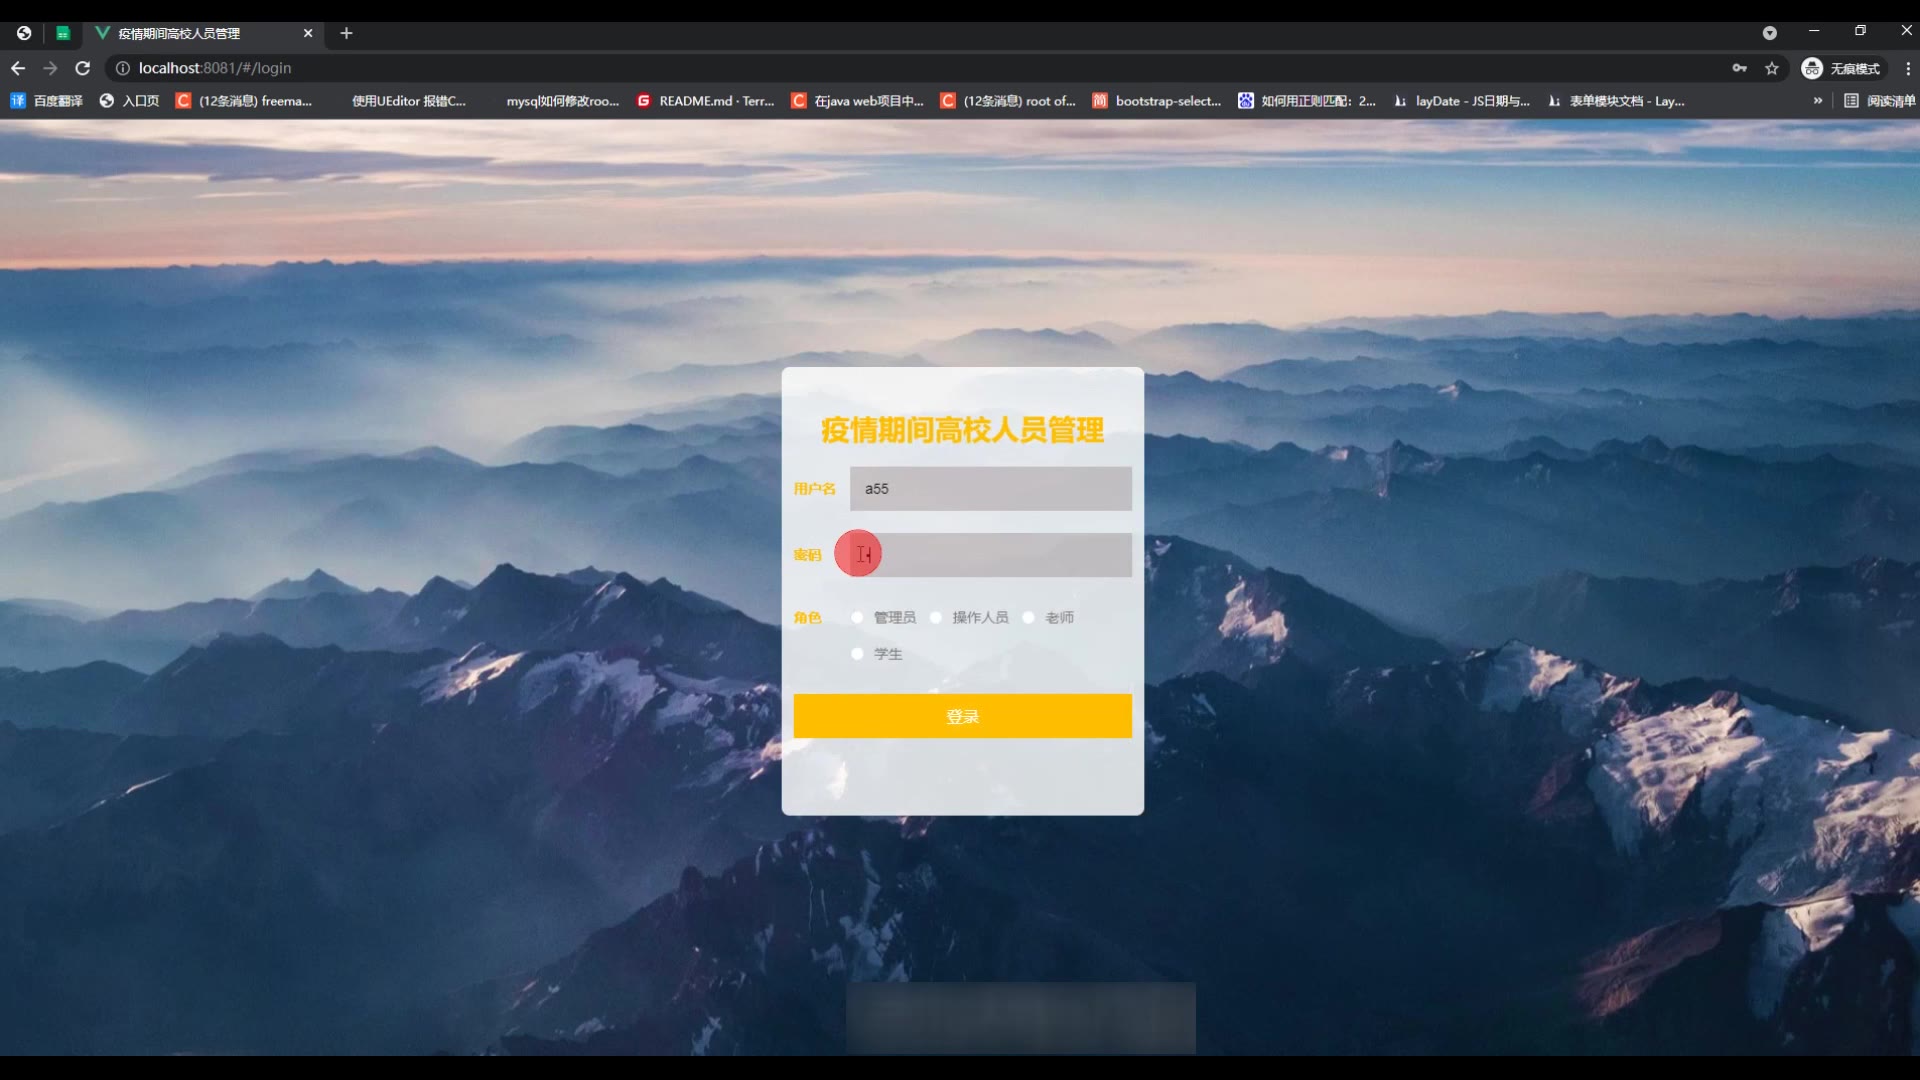
Task: Reload the page with refresh icon
Action: pos(83,68)
